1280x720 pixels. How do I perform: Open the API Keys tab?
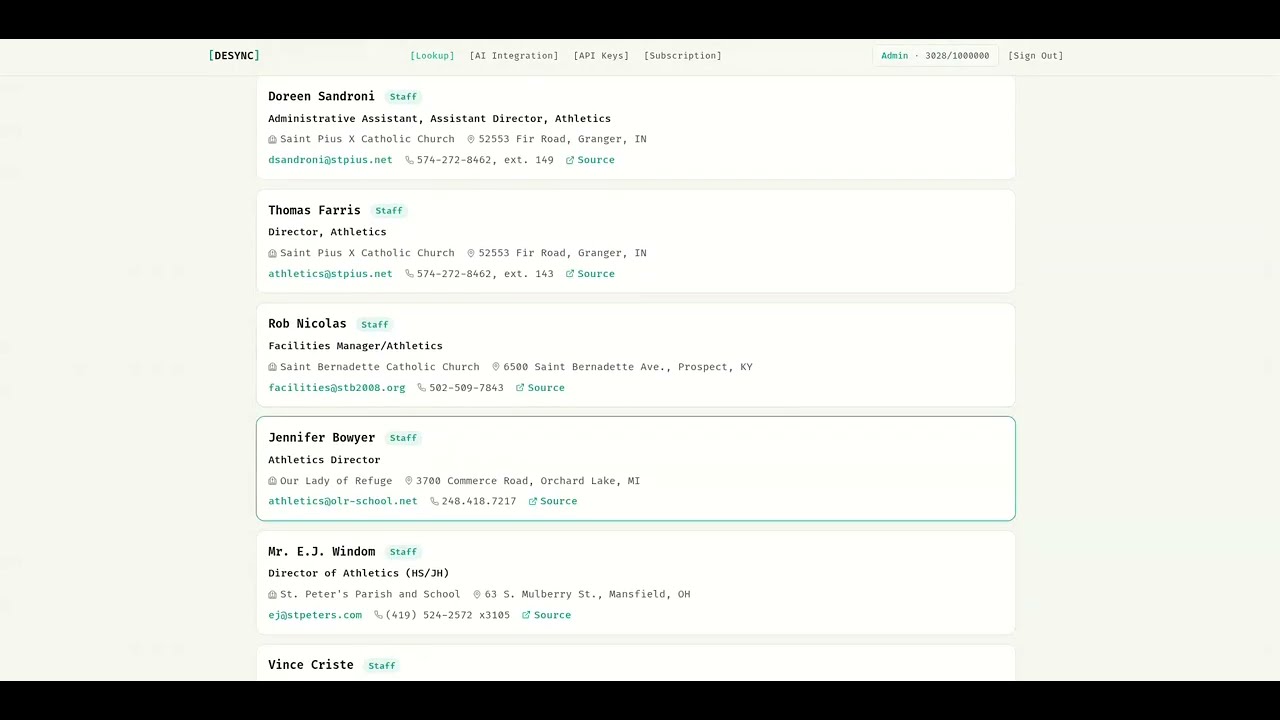pyautogui.click(x=601, y=56)
